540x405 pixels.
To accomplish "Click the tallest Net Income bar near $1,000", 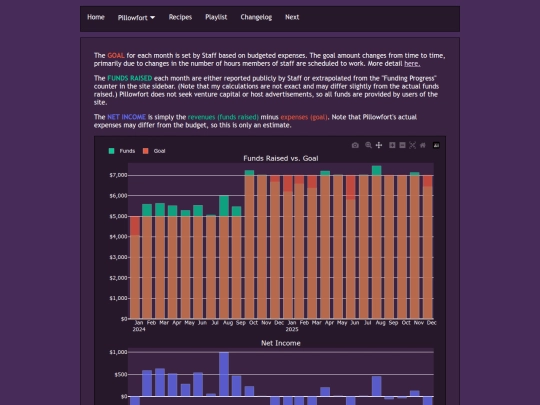I will (224, 374).
